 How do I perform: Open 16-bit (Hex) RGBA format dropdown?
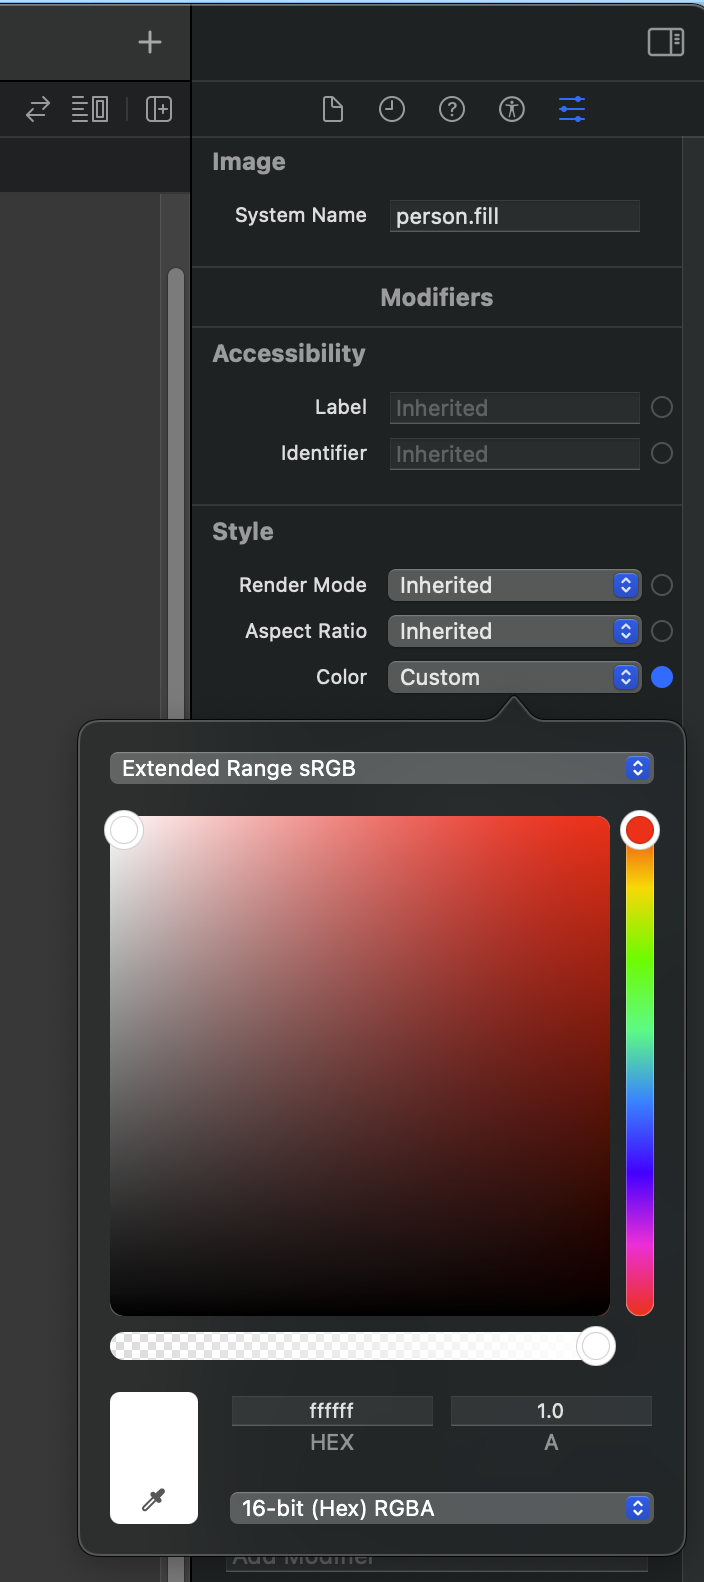click(441, 1508)
